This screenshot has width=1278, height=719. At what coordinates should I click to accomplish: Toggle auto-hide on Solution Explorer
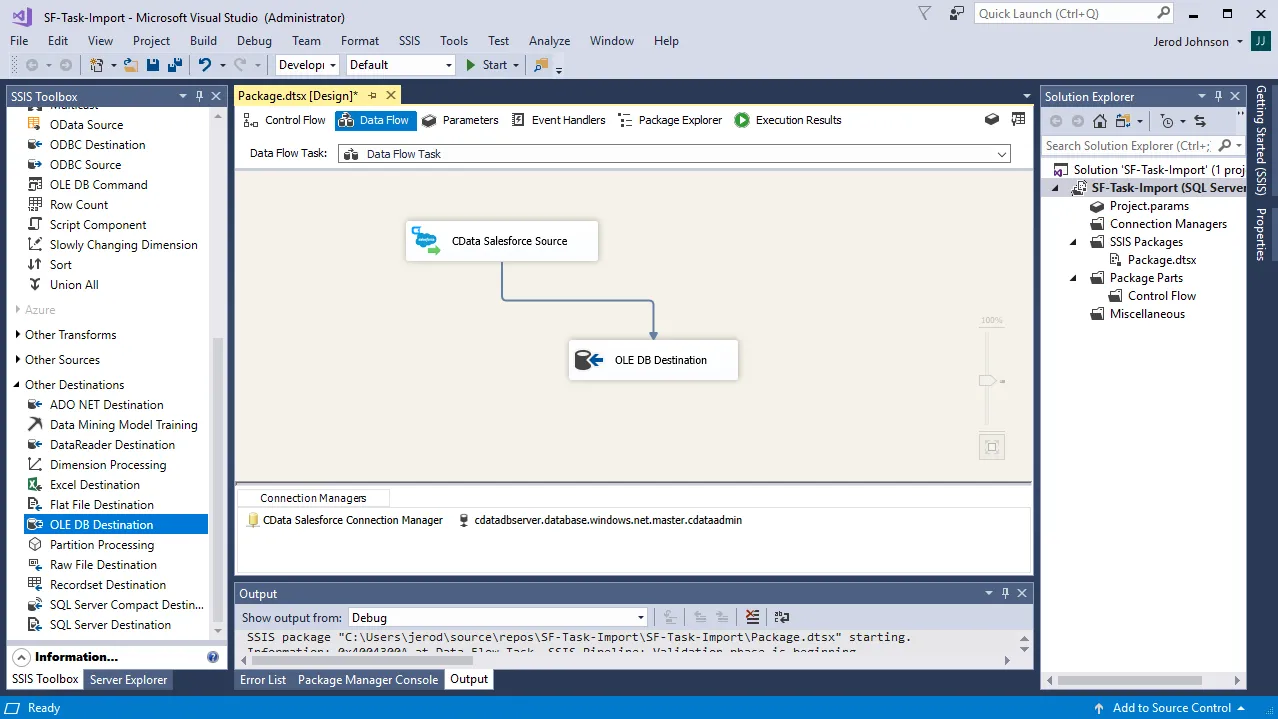tap(1217, 95)
